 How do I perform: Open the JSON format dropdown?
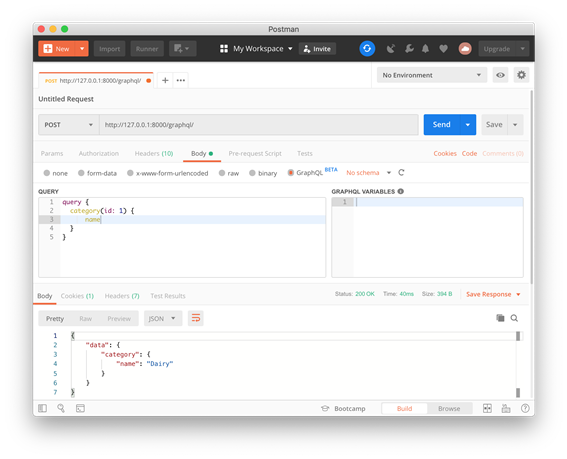(x=163, y=318)
